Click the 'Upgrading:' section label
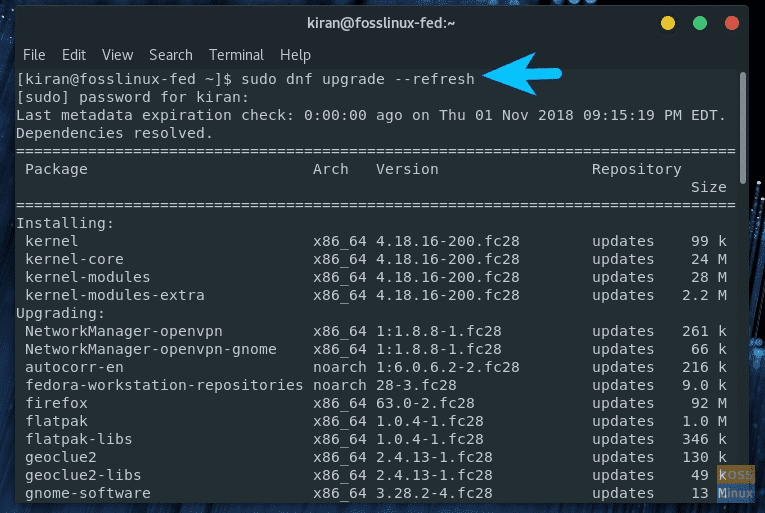Screen dimensions: 765x513 click(x=60, y=313)
